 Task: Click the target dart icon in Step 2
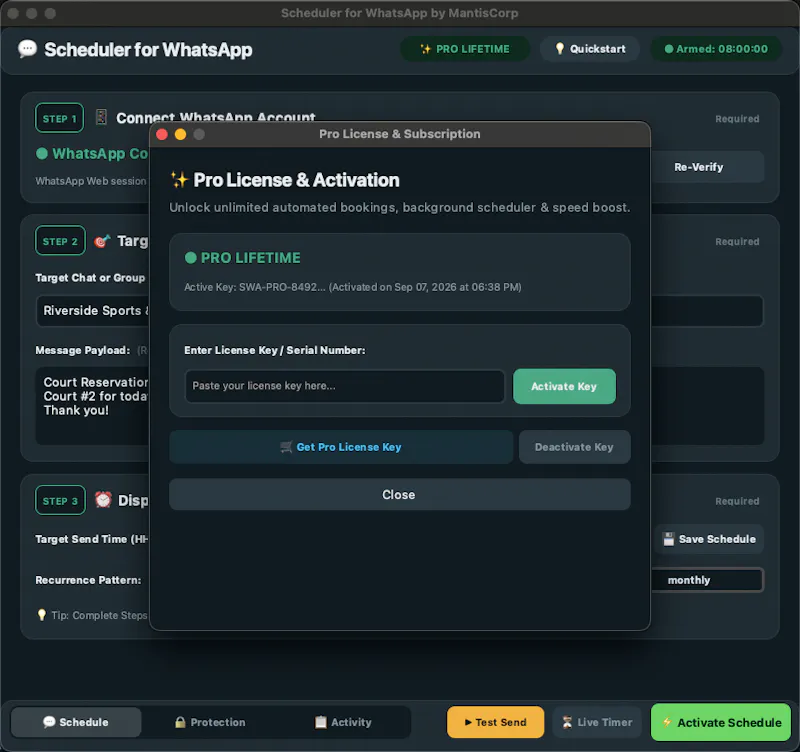(x=102, y=241)
